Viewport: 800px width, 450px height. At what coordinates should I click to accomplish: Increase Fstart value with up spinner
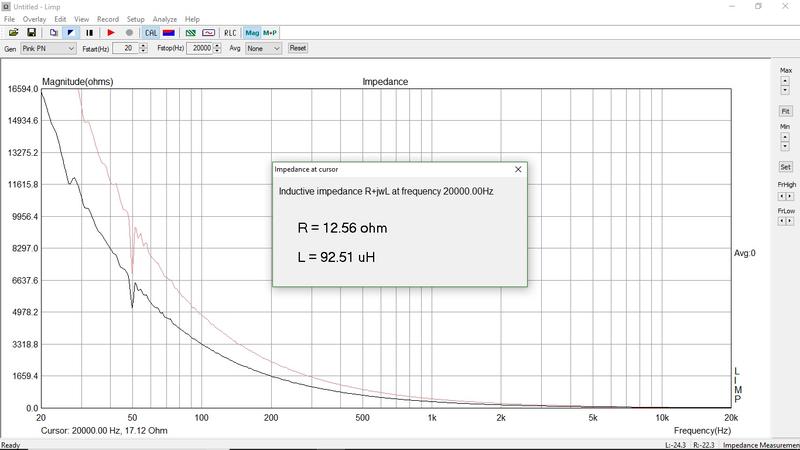(140, 45)
